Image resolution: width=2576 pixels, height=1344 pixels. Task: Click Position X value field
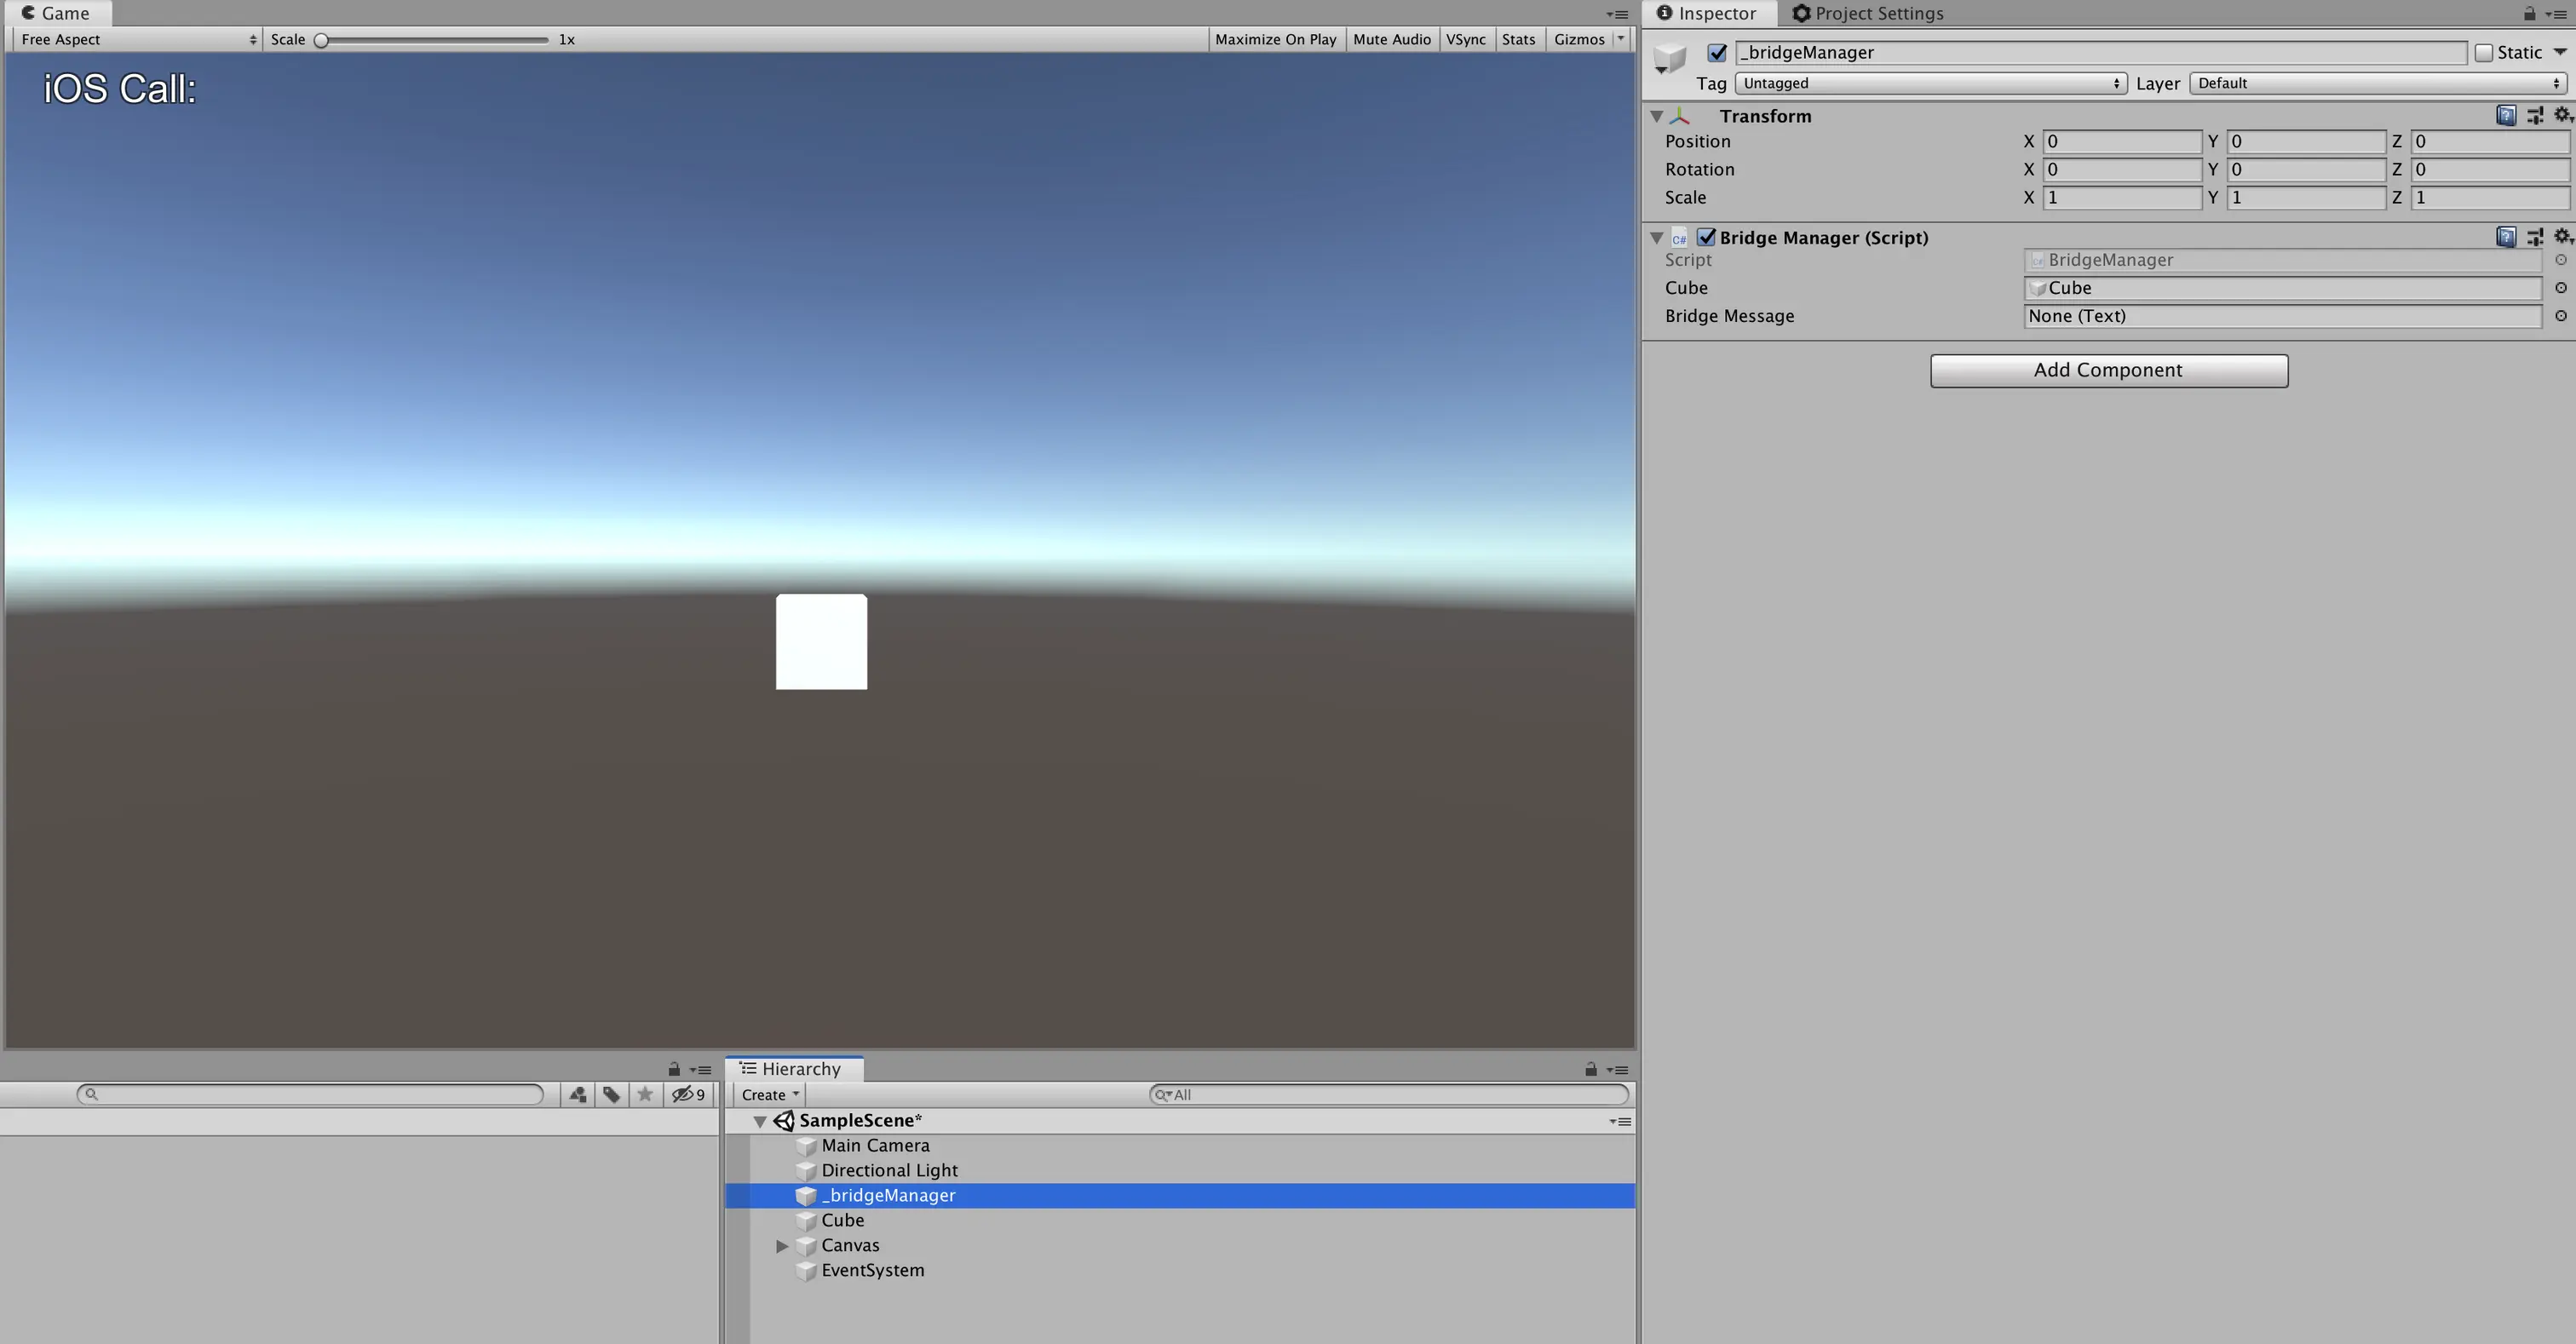pyautogui.click(x=2121, y=142)
